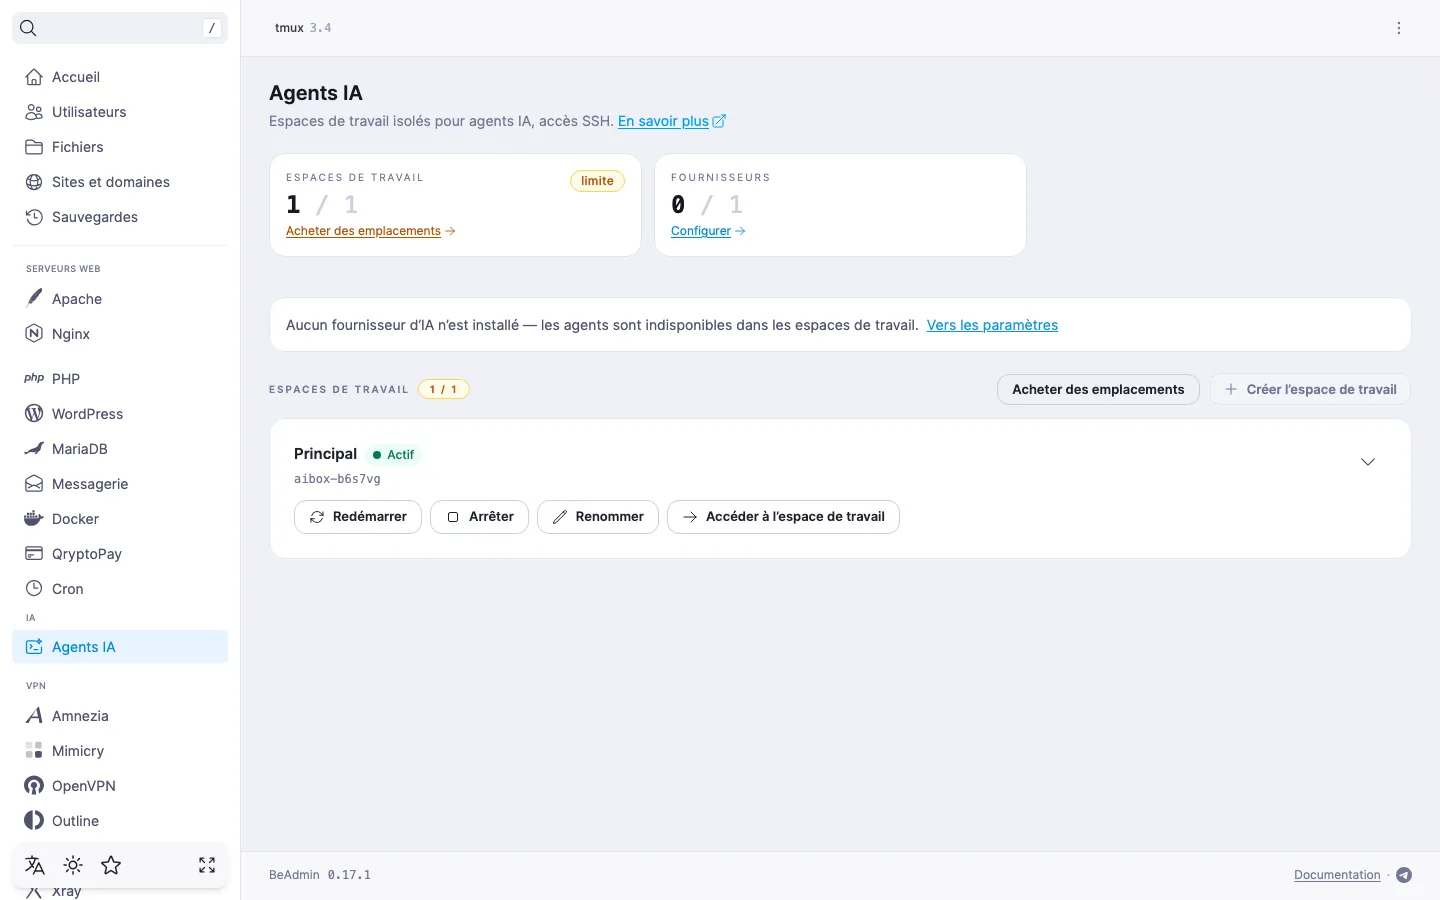Click the star favorites icon
Image resolution: width=1440 pixels, height=900 pixels.
[111, 865]
